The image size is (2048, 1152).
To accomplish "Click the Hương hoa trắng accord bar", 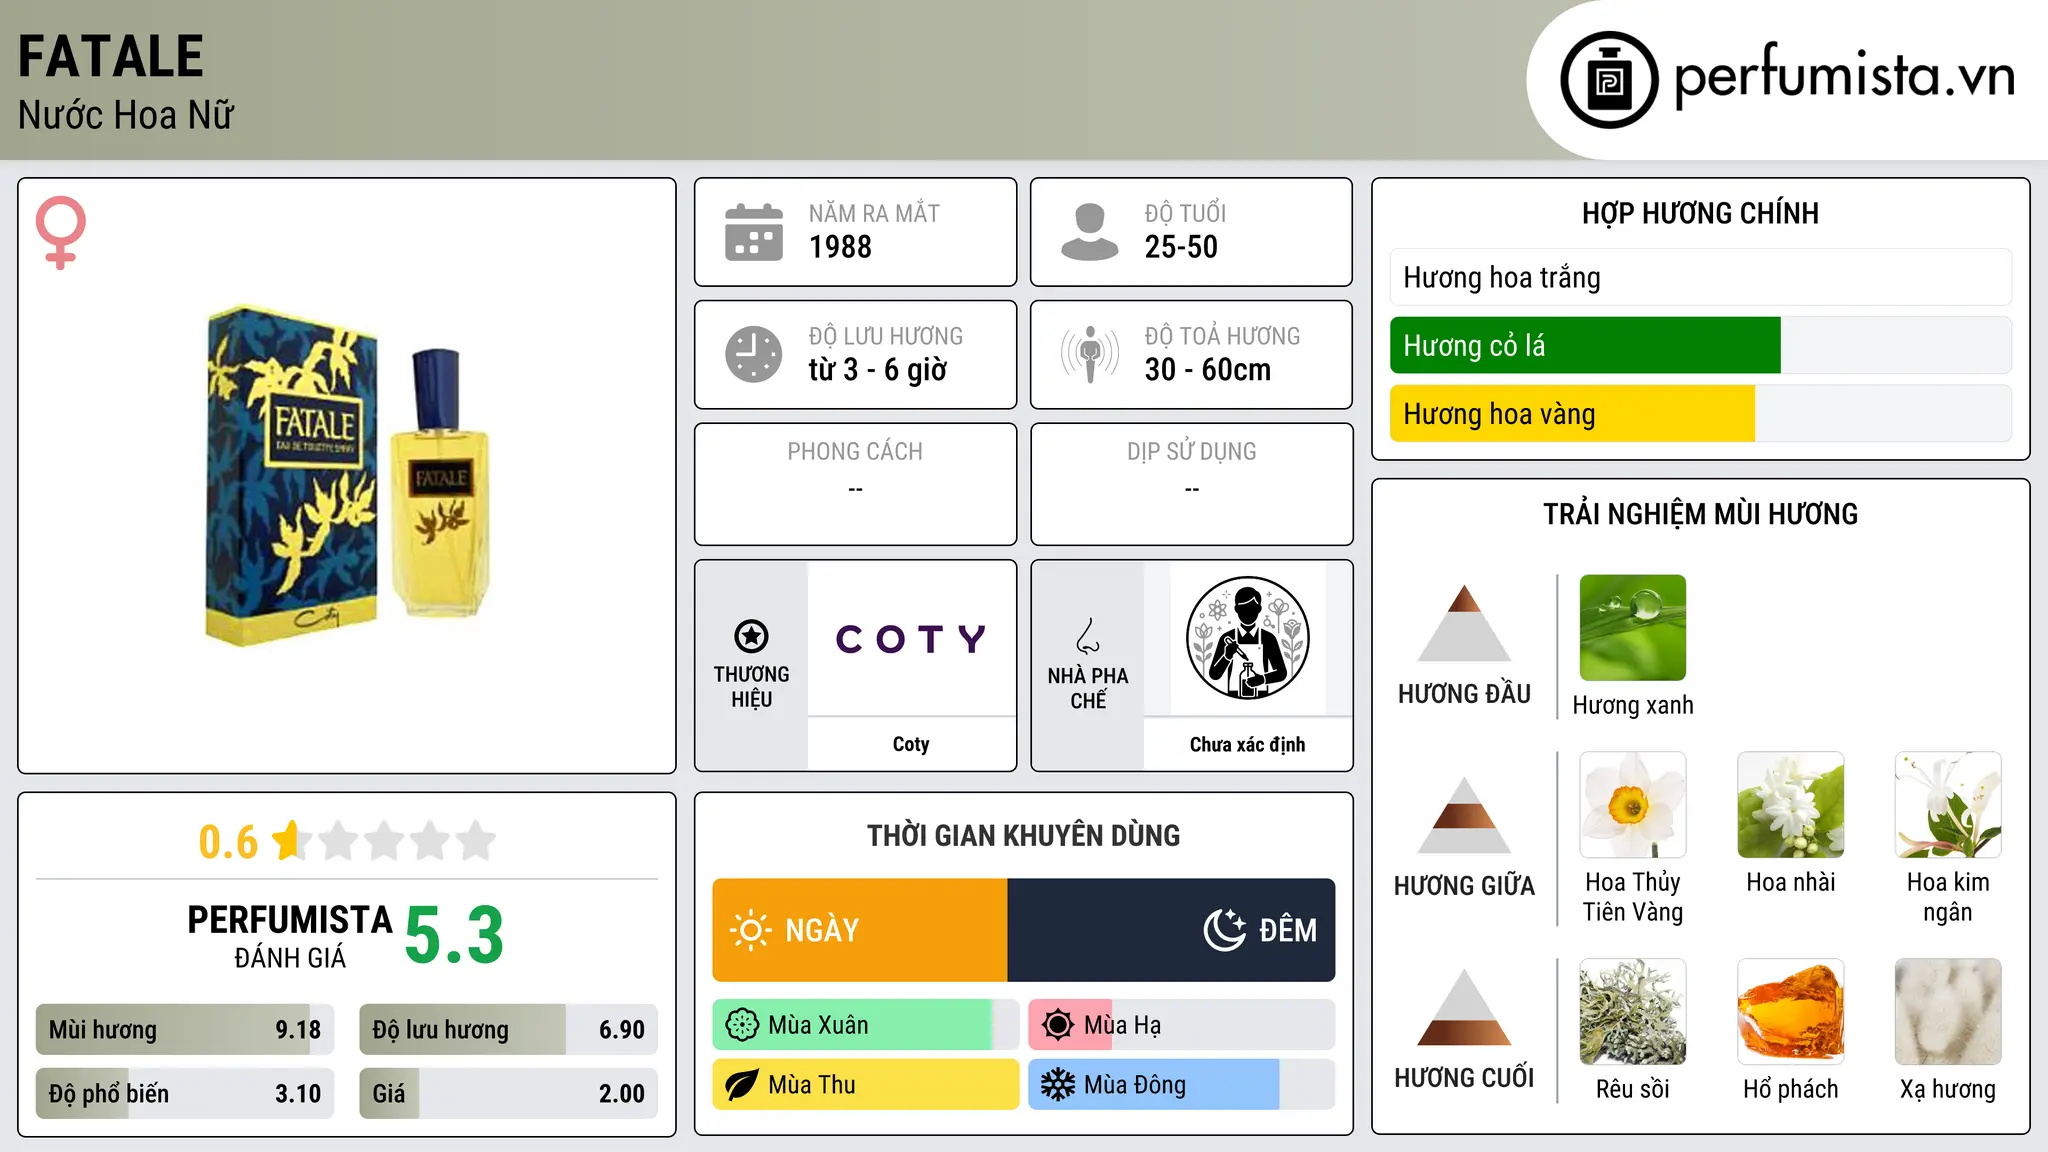I will click(1700, 277).
